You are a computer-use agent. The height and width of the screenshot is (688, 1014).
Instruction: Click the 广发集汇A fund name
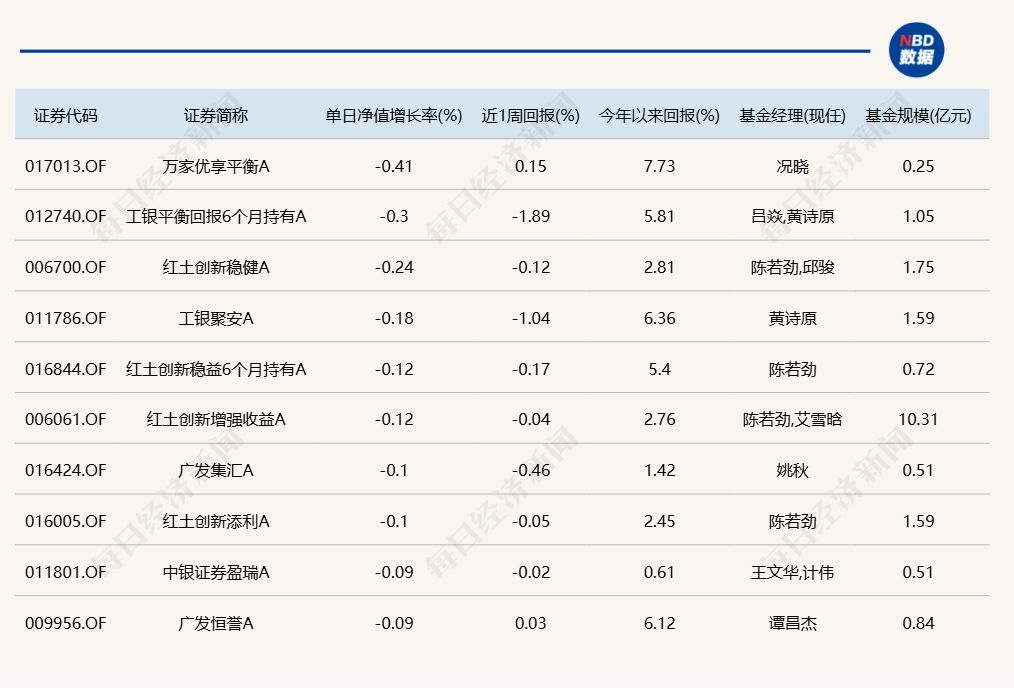[216, 470]
